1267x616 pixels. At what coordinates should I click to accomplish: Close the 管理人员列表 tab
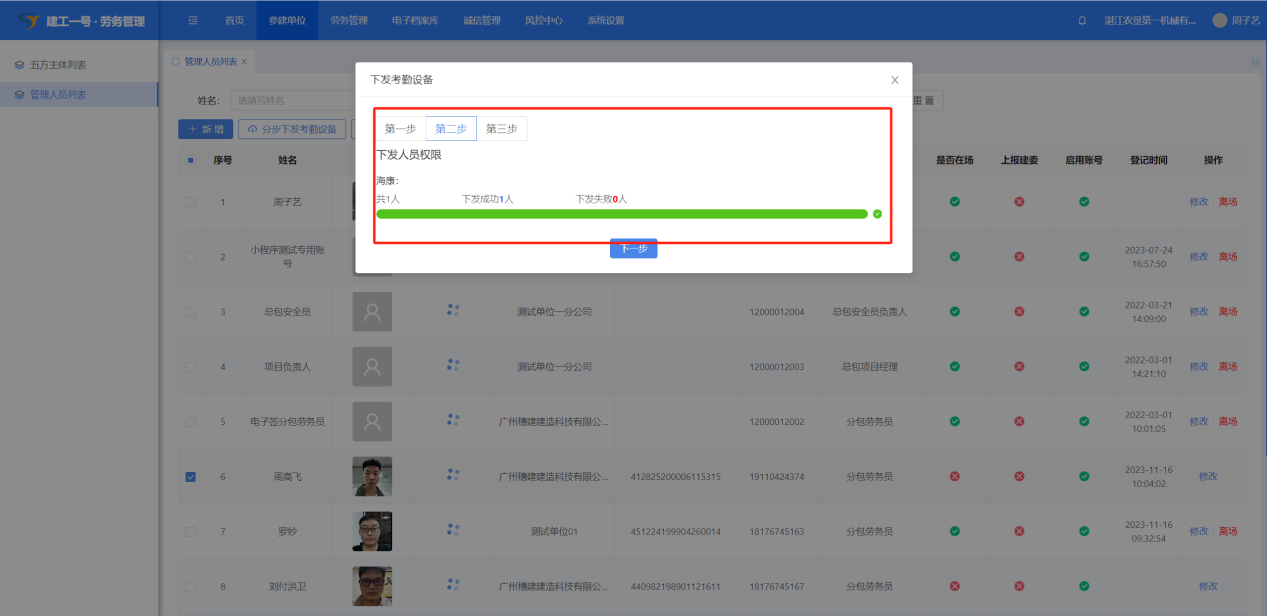coord(244,62)
